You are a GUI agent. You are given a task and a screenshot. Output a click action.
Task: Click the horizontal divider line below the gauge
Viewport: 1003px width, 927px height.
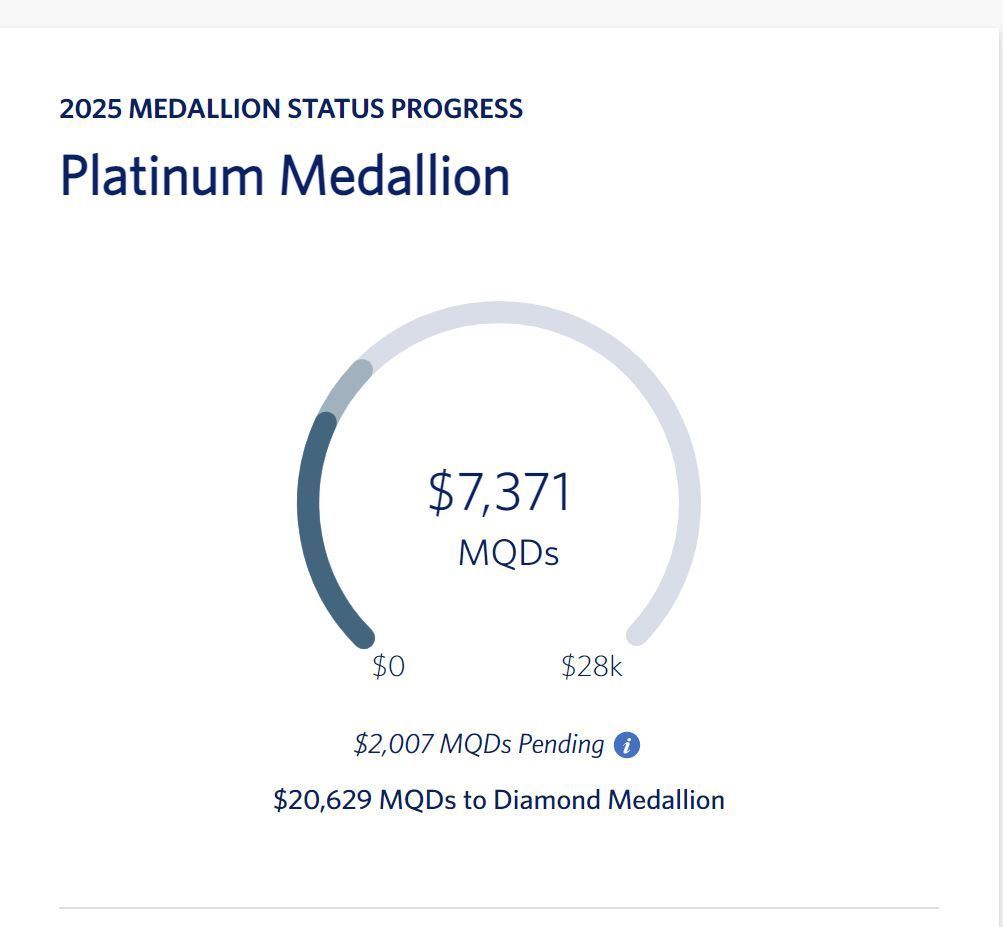point(499,907)
